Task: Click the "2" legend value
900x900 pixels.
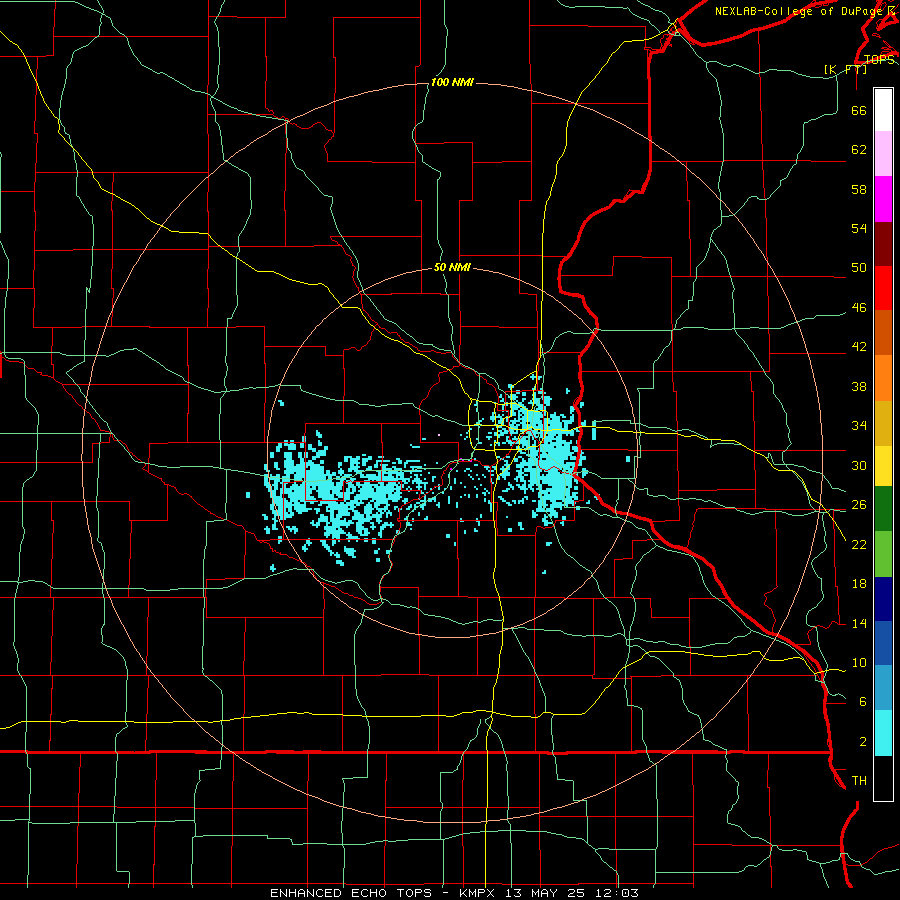Action: pyautogui.click(x=863, y=742)
